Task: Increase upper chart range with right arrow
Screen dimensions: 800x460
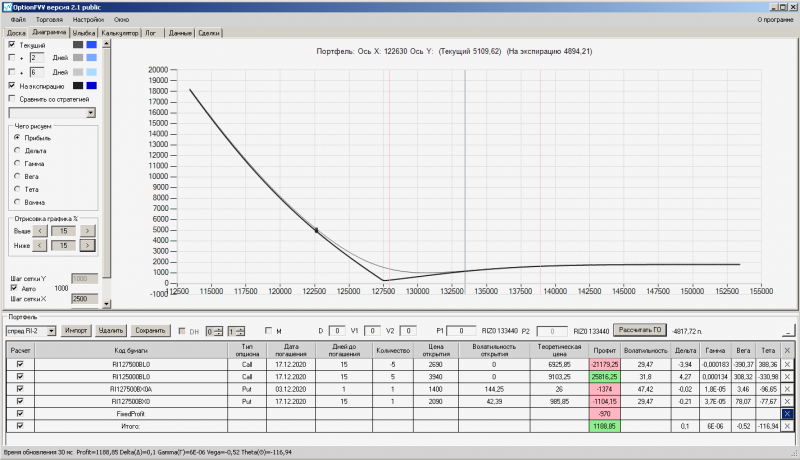Action: [88, 231]
